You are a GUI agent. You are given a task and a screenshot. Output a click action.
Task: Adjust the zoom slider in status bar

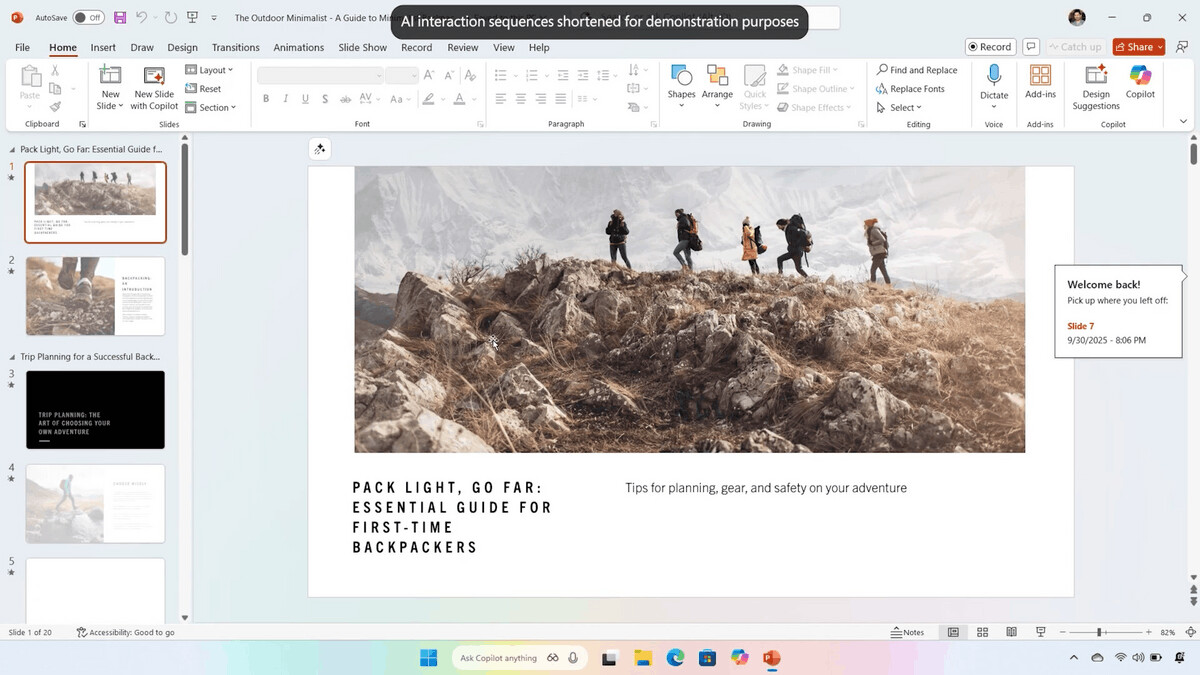click(x=1099, y=632)
